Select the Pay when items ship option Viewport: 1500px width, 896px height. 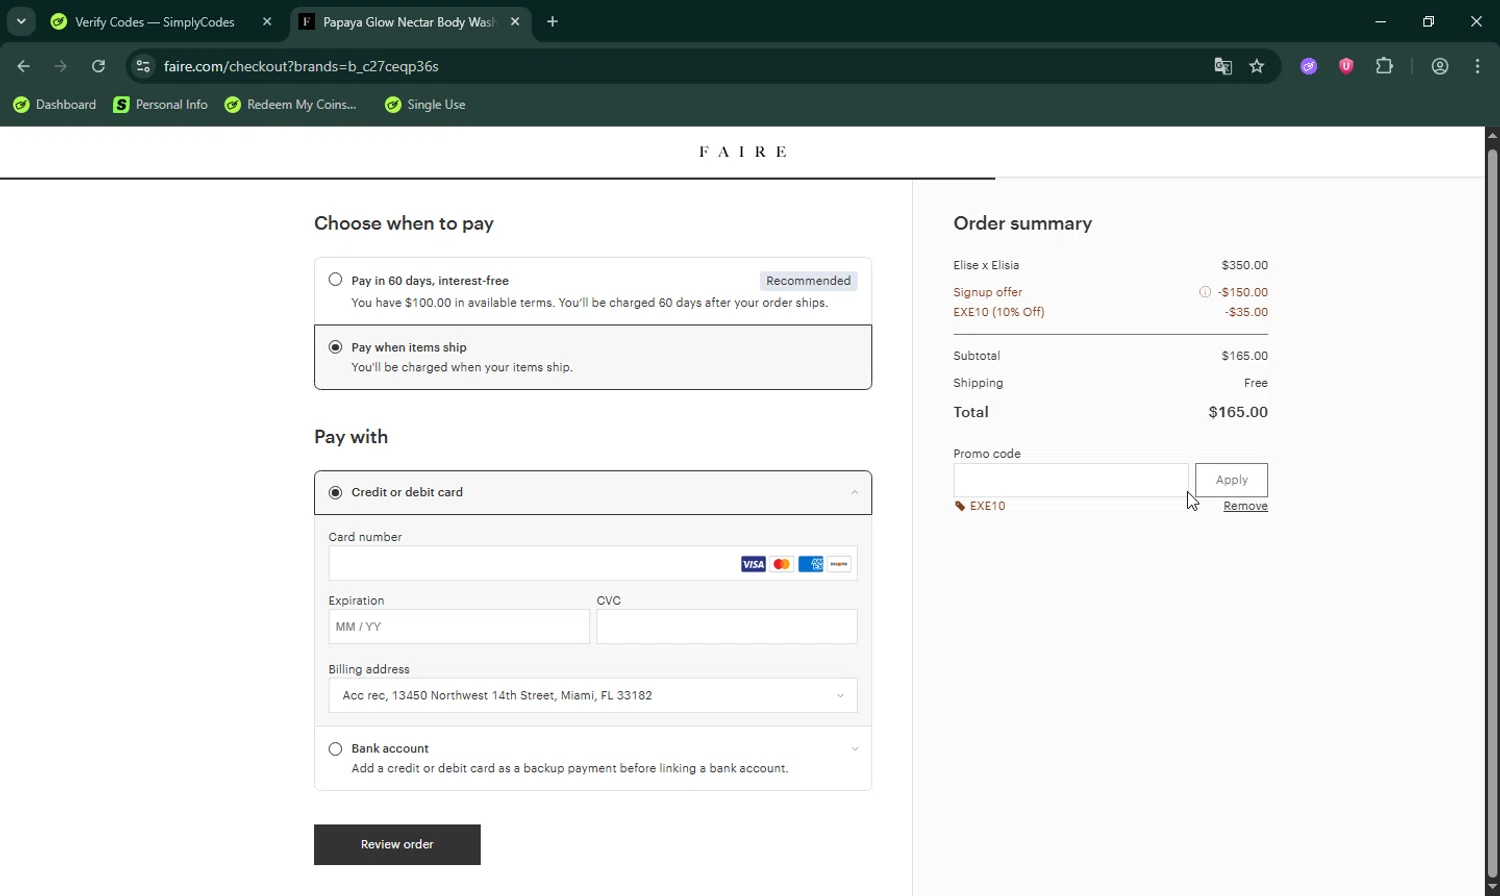pyautogui.click(x=336, y=347)
